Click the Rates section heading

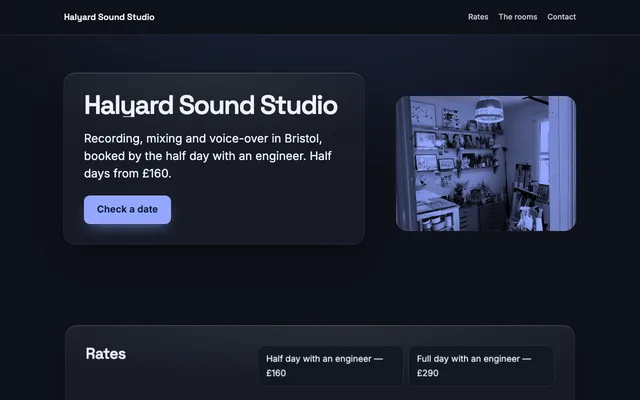(106, 354)
